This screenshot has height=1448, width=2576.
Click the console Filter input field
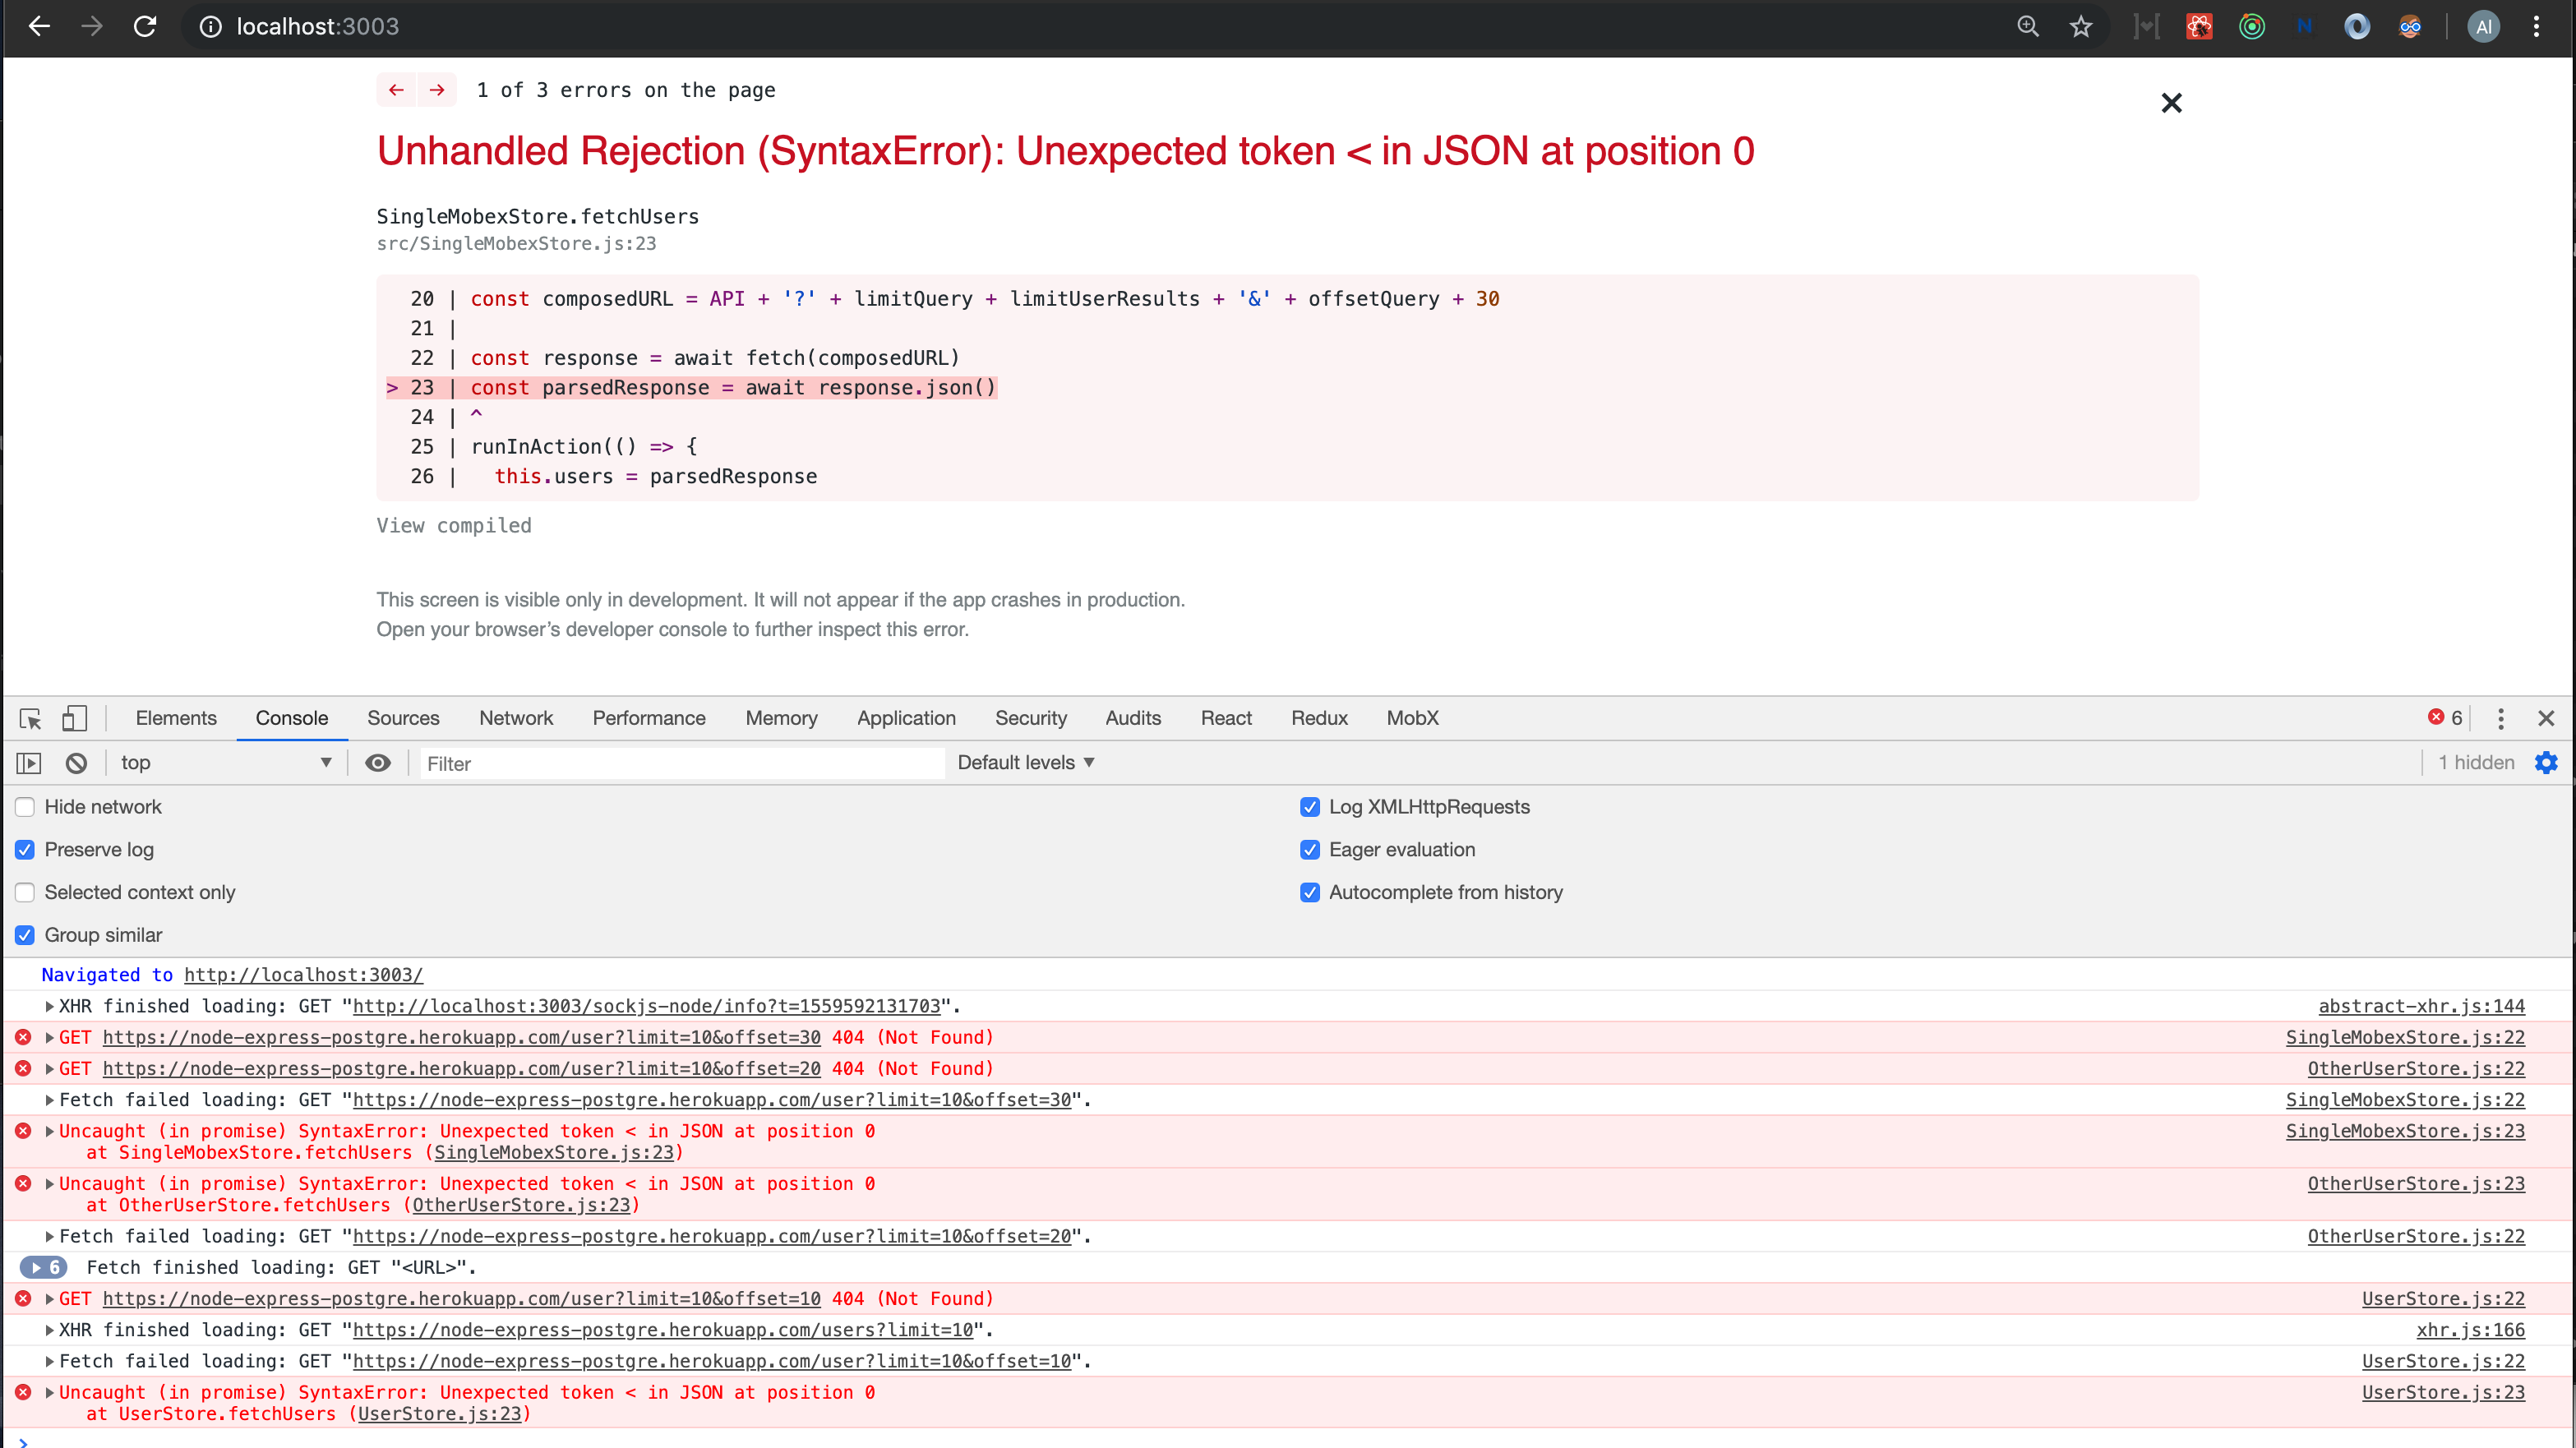coord(680,763)
